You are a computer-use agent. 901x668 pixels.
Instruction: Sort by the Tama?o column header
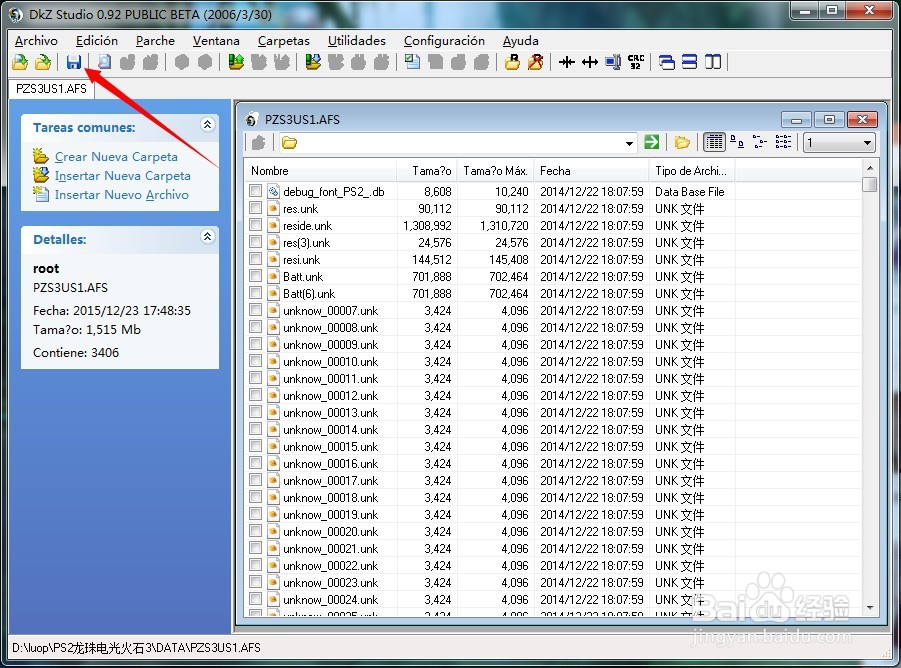[426, 171]
